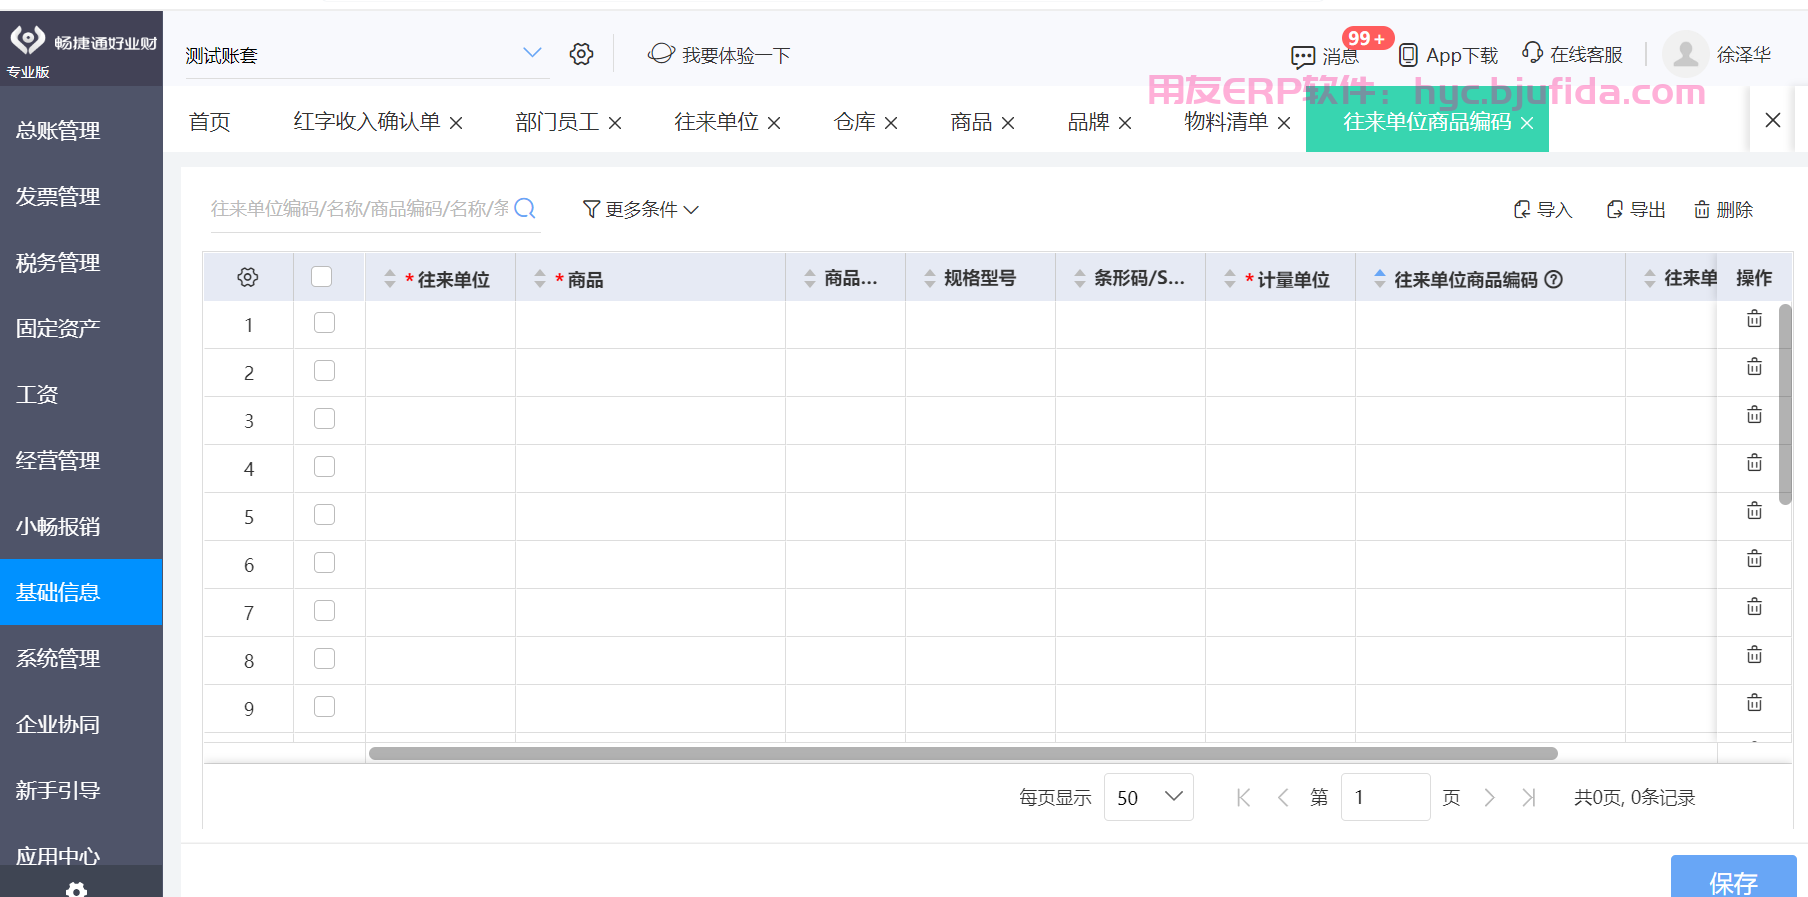Viewport: 1808px width, 897px height.
Task: Go to first page icon
Action: click(x=1243, y=797)
